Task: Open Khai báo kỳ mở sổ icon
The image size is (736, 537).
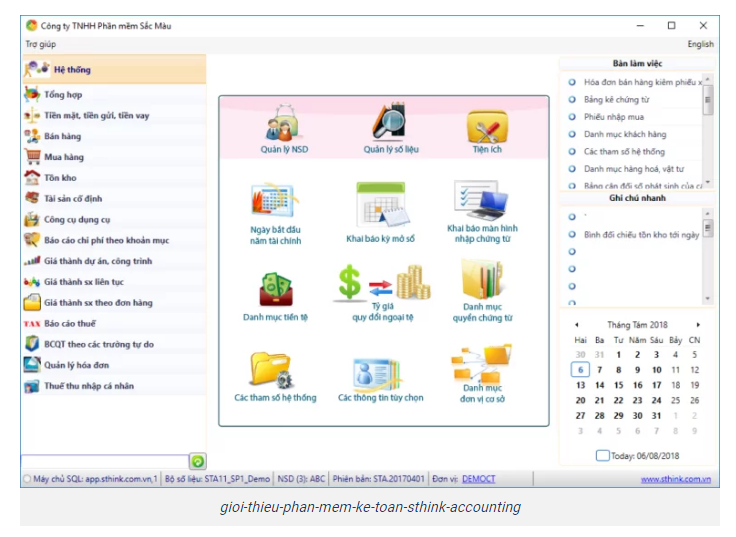Action: (x=380, y=205)
